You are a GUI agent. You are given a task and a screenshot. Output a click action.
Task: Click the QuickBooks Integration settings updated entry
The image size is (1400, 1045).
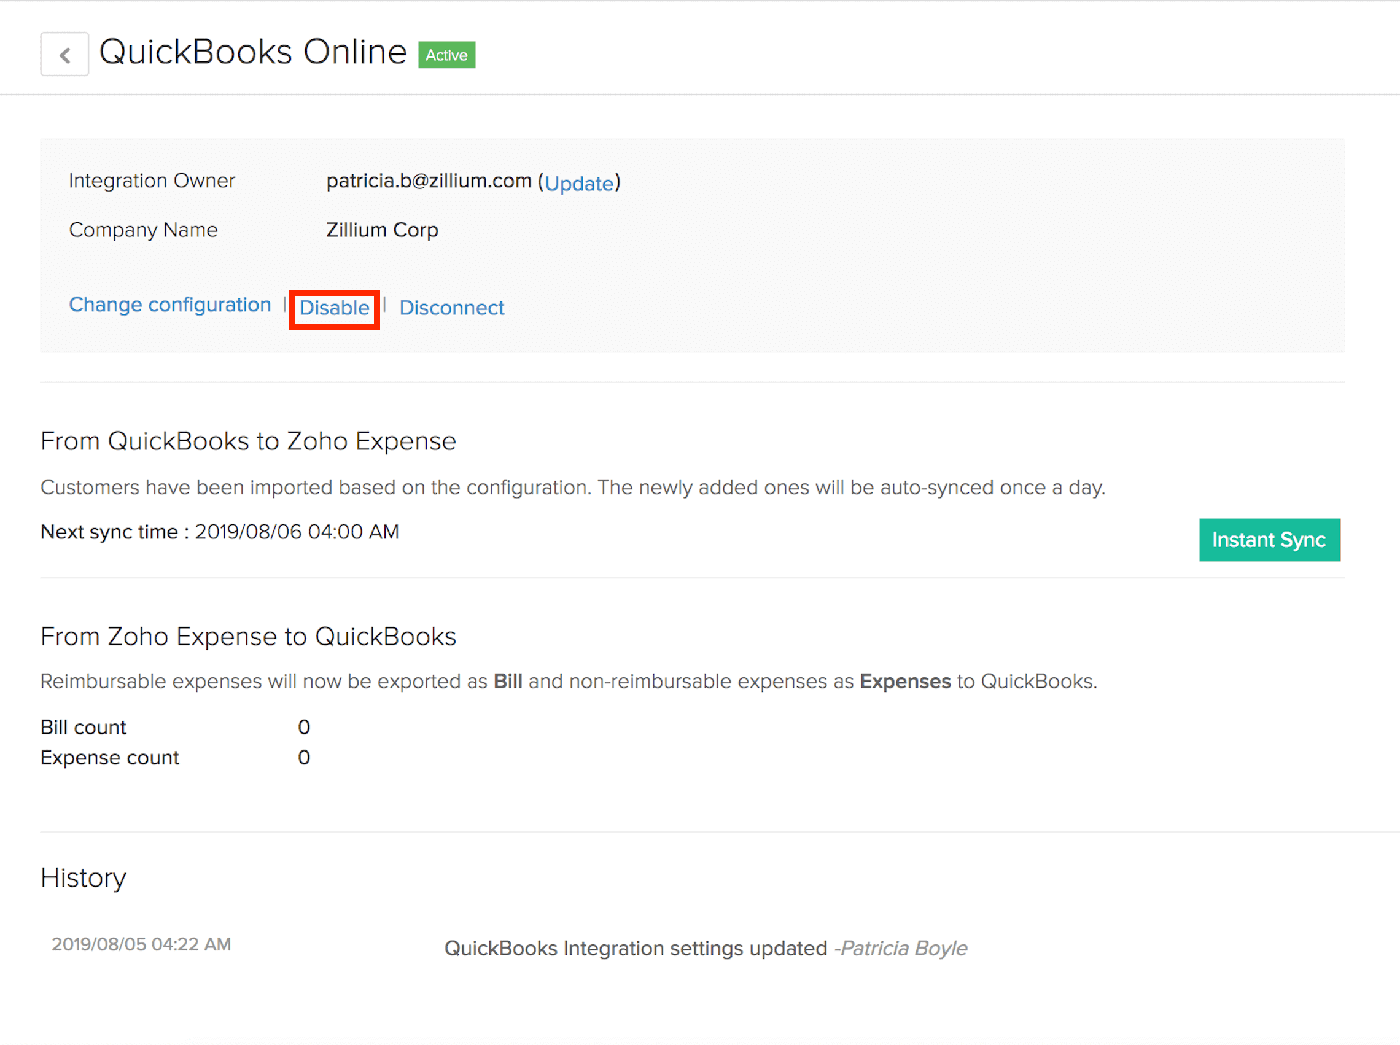(635, 948)
